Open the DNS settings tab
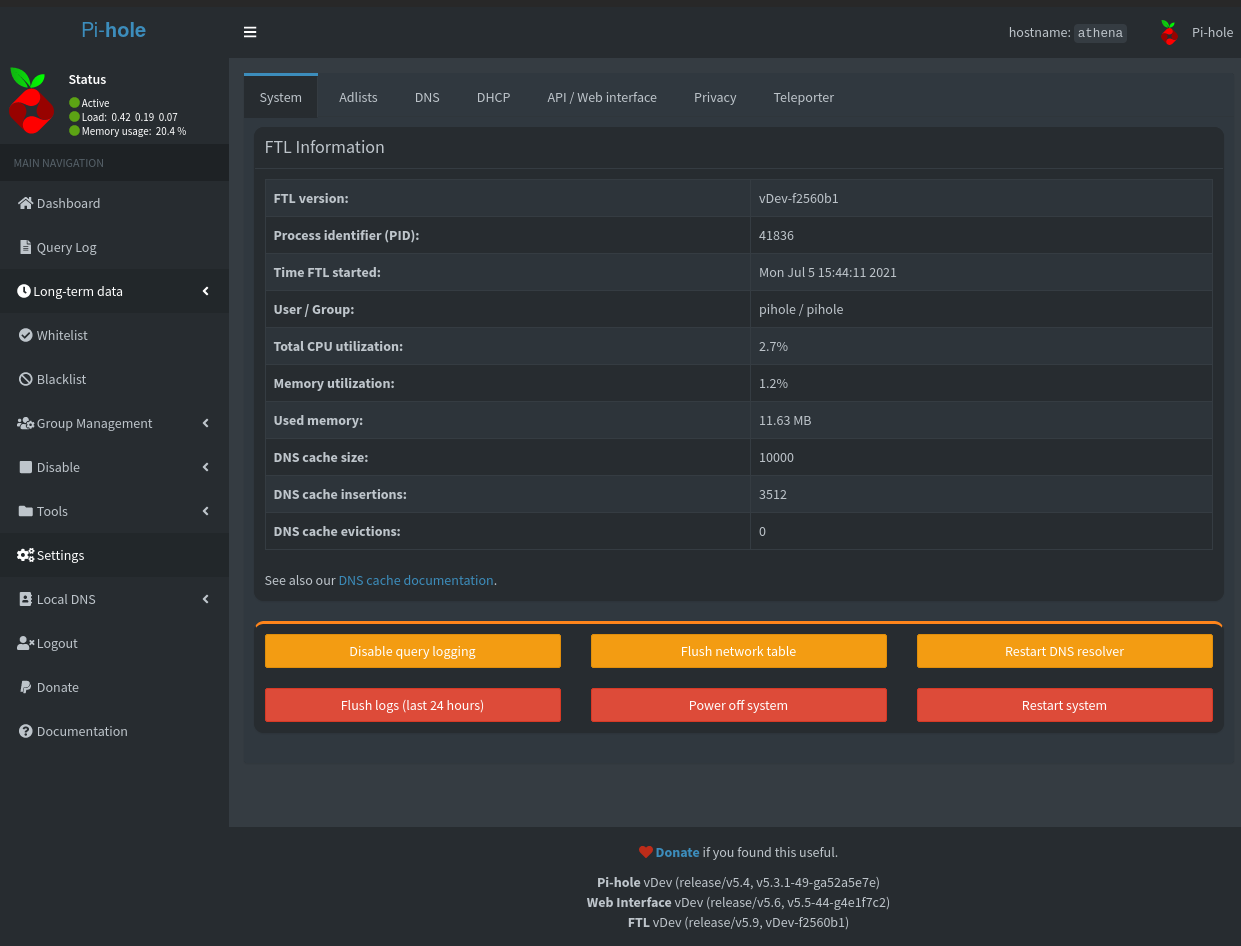The image size is (1241, 946). pyautogui.click(x=427, y=97)
